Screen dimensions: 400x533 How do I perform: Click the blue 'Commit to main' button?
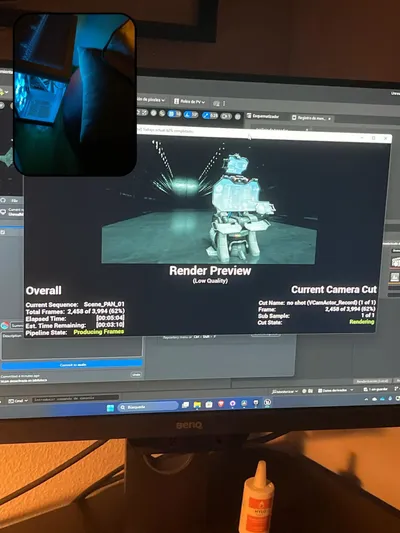click(72, 364)
